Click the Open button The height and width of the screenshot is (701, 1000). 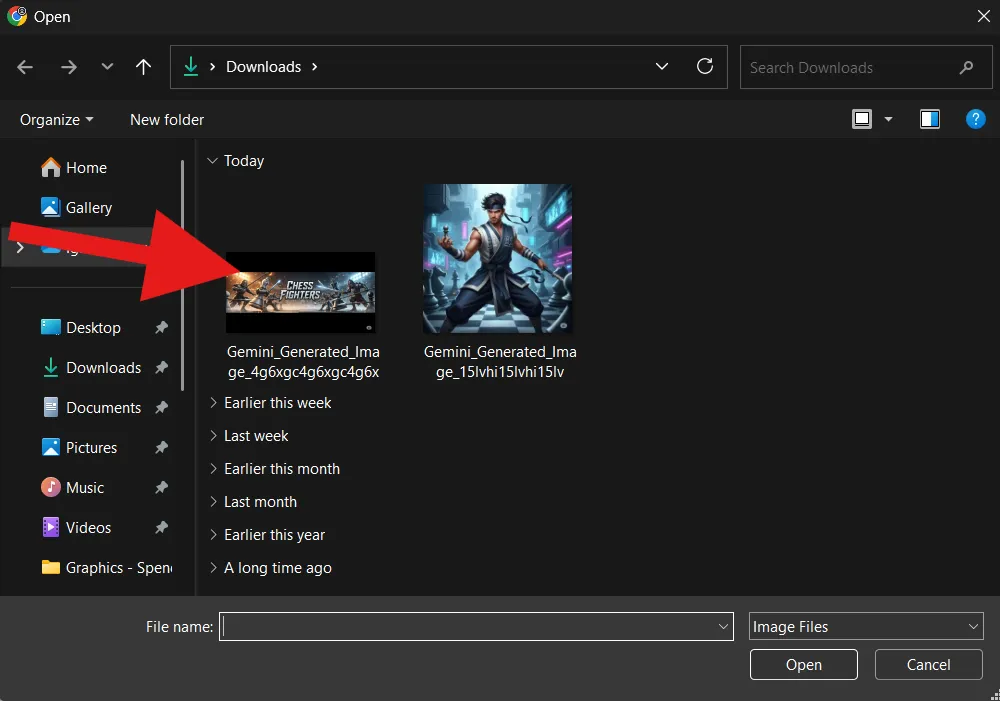(x=804, y=665)
